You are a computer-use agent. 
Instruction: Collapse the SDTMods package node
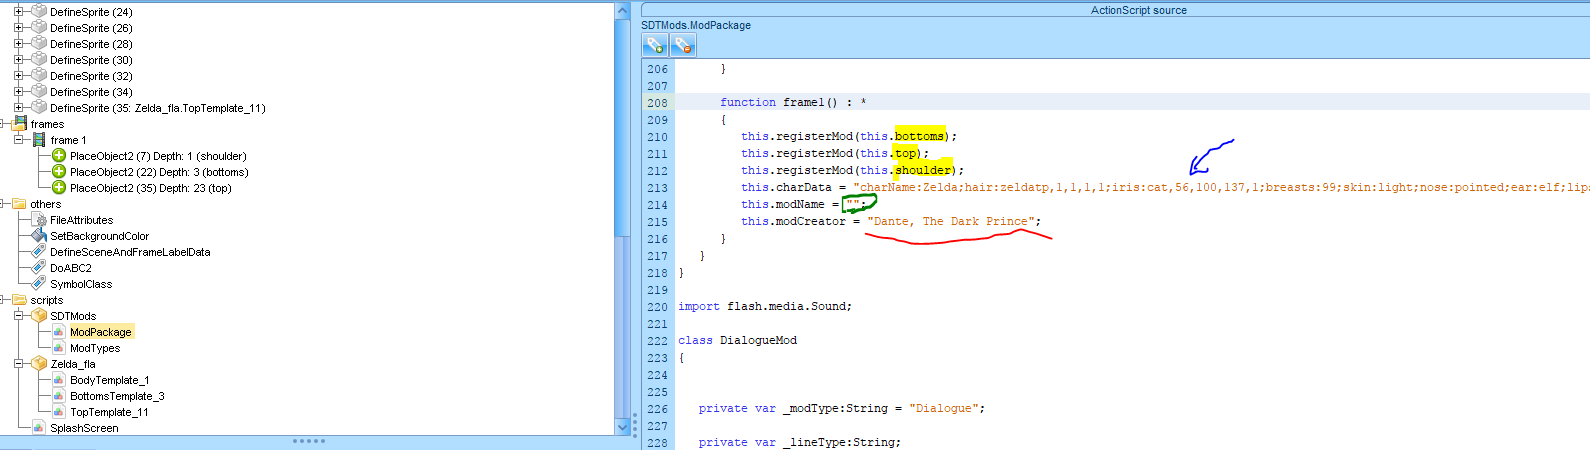pos(19,316)
